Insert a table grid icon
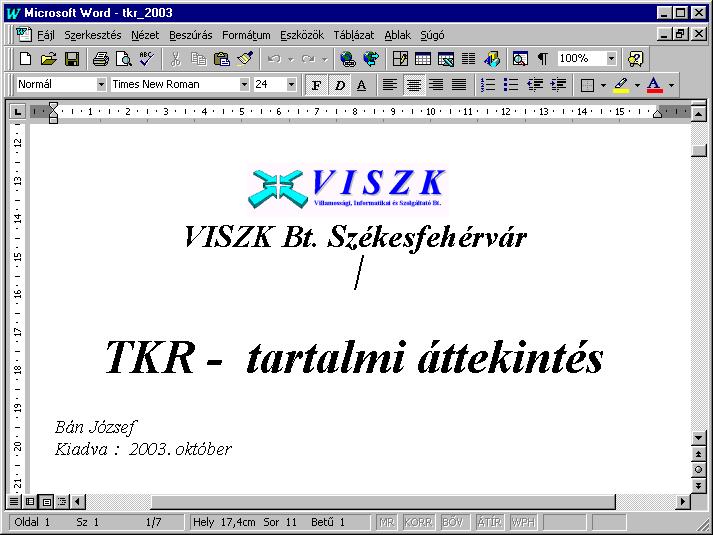Viewport: 713px width, 535px height. click(423, 59)
